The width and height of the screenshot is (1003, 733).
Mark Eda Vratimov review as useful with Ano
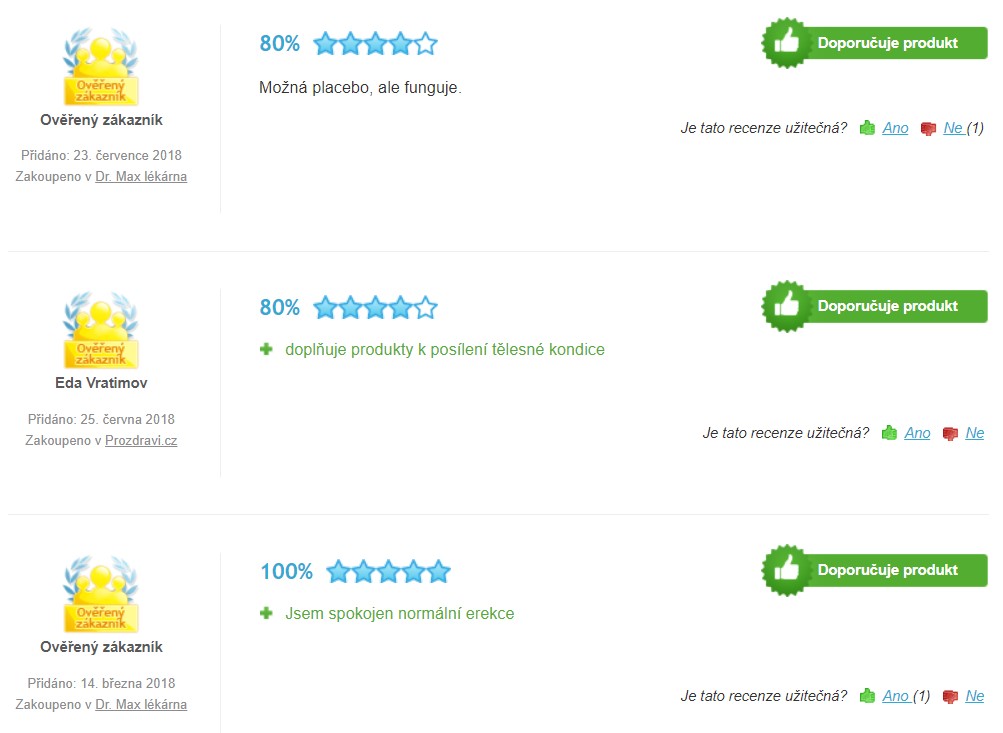point(917,433)
